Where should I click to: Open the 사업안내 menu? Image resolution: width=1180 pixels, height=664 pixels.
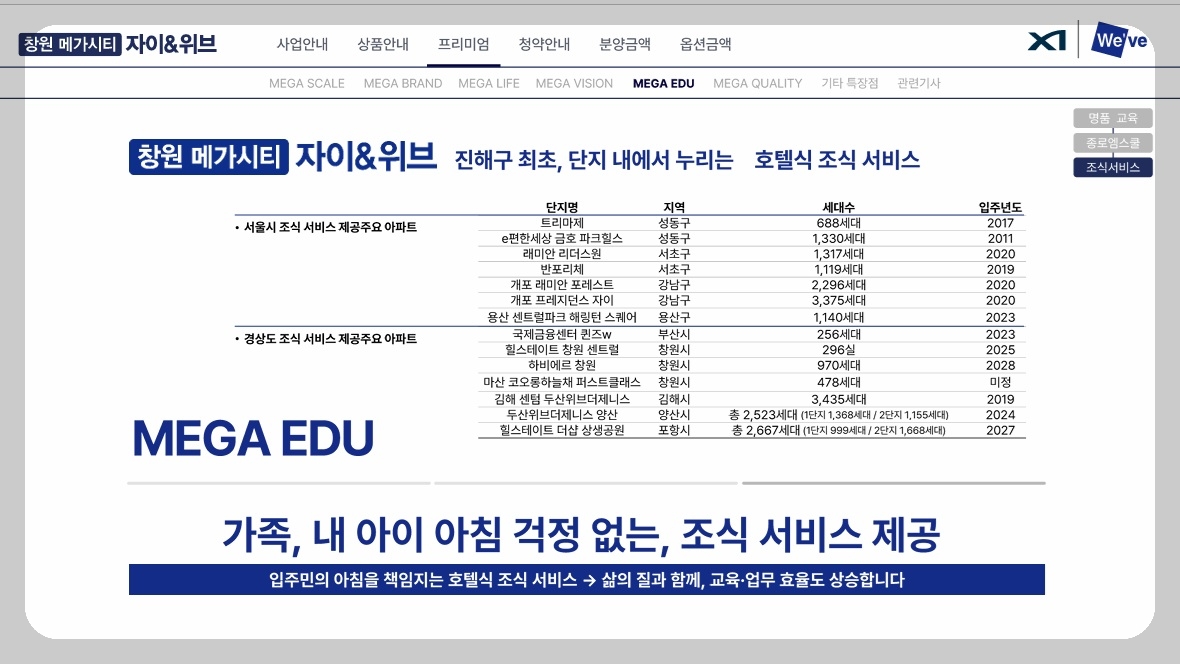pyautogui.click(x=303, y=44)
